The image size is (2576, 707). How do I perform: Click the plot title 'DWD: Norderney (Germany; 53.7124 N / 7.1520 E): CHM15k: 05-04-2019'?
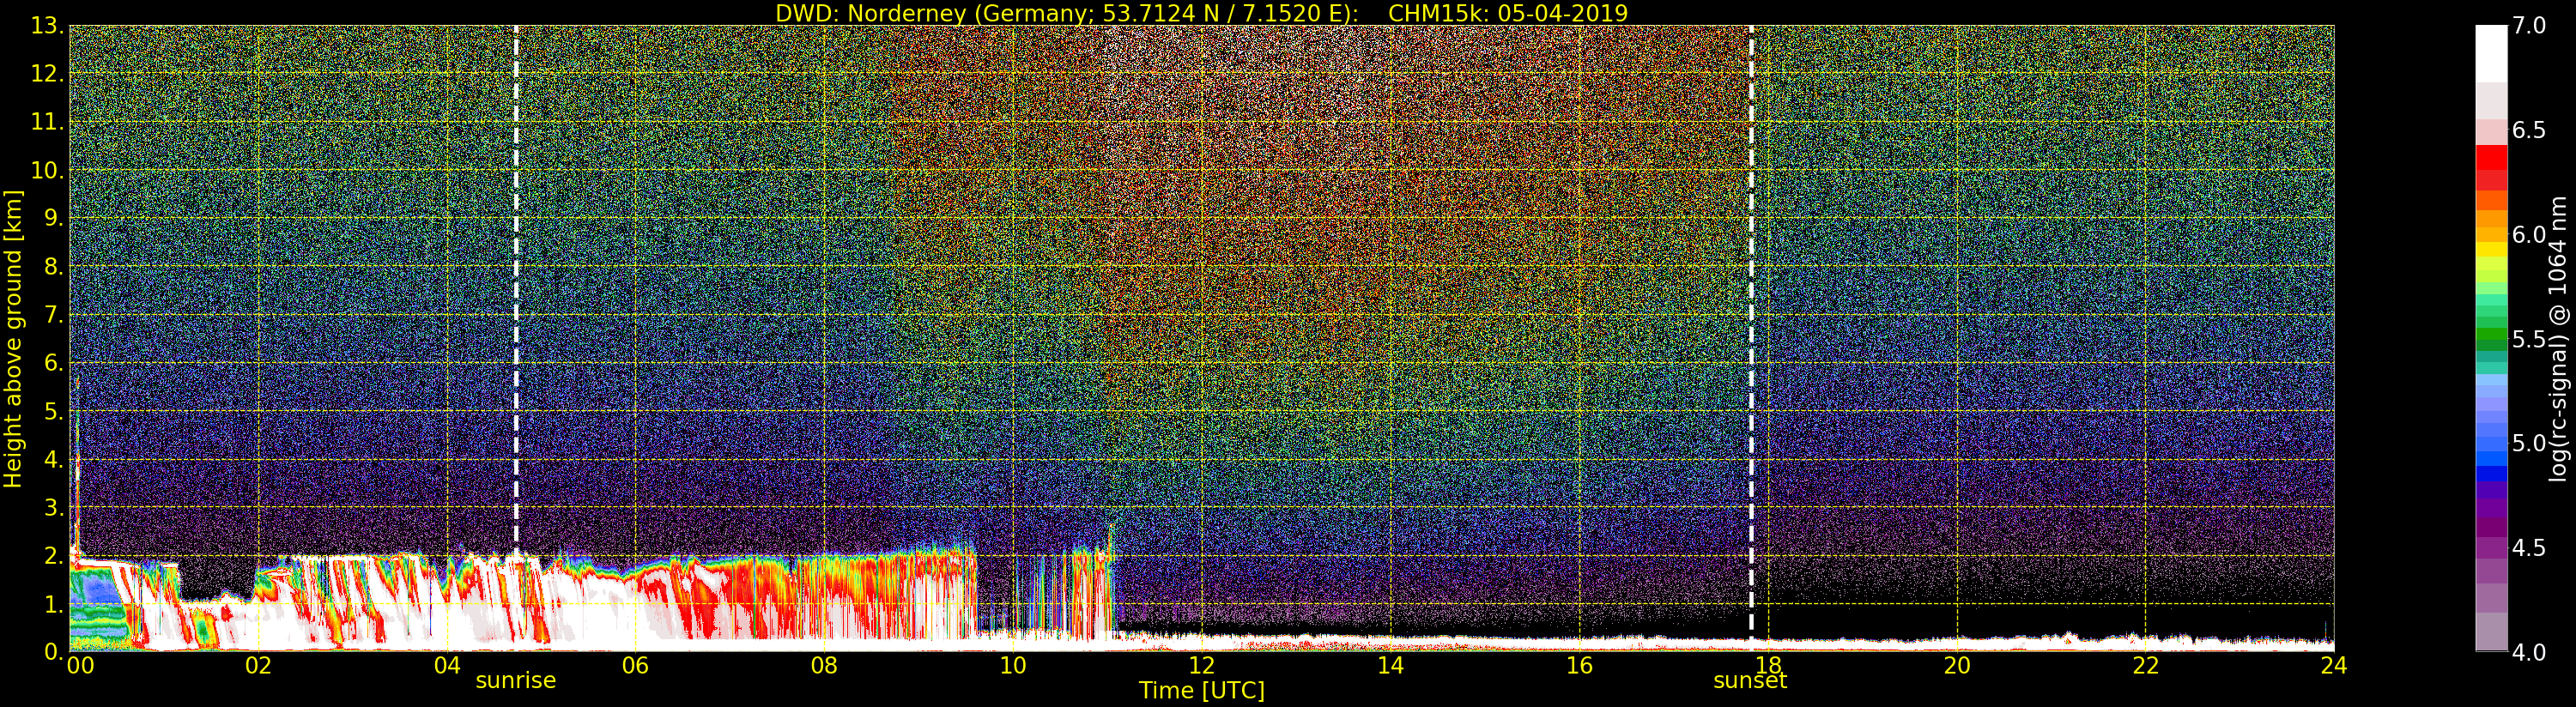[1201, 13]
